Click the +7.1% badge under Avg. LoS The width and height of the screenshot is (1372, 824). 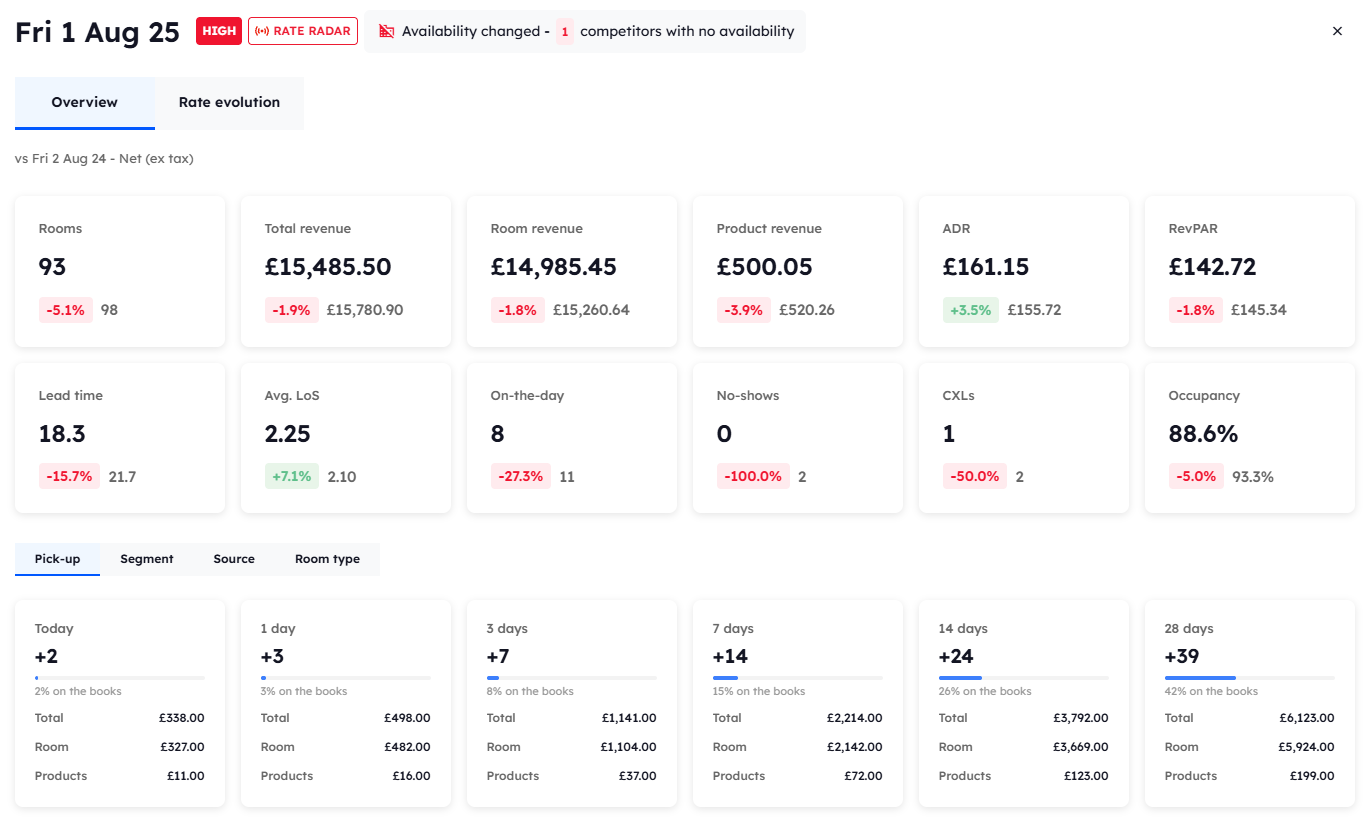click(292, 477)
